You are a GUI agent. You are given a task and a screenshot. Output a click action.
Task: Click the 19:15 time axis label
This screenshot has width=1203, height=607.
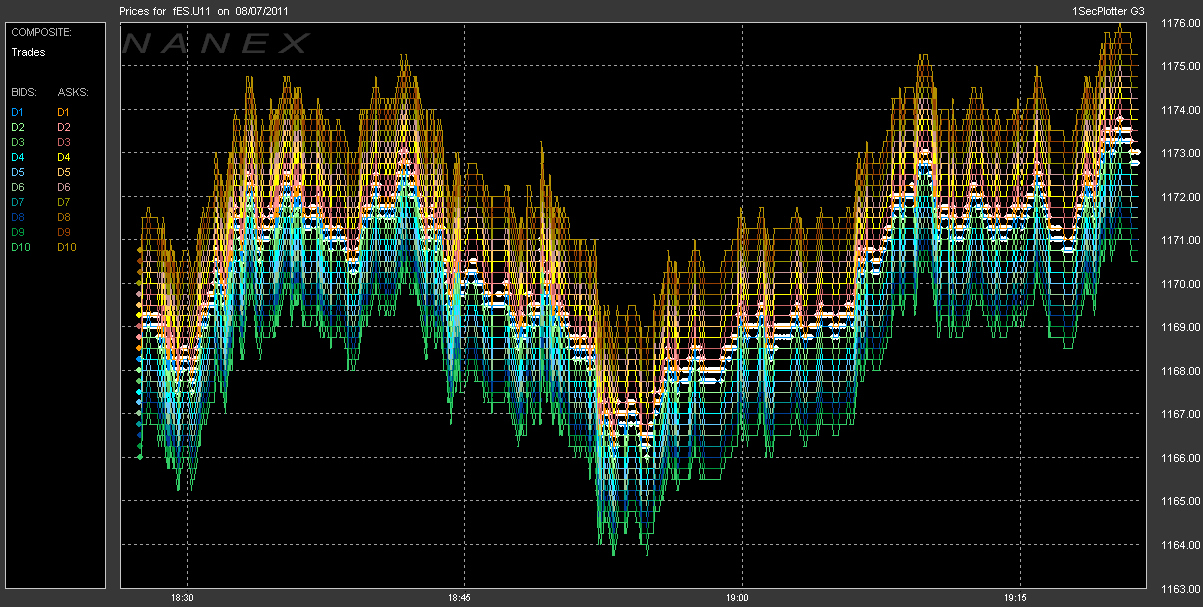pyautogui.click(x=1017, y=598)
